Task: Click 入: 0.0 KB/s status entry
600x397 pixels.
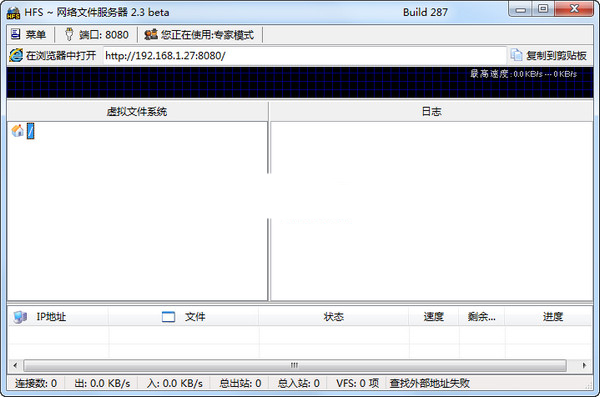Action: [x=174, y=383]
